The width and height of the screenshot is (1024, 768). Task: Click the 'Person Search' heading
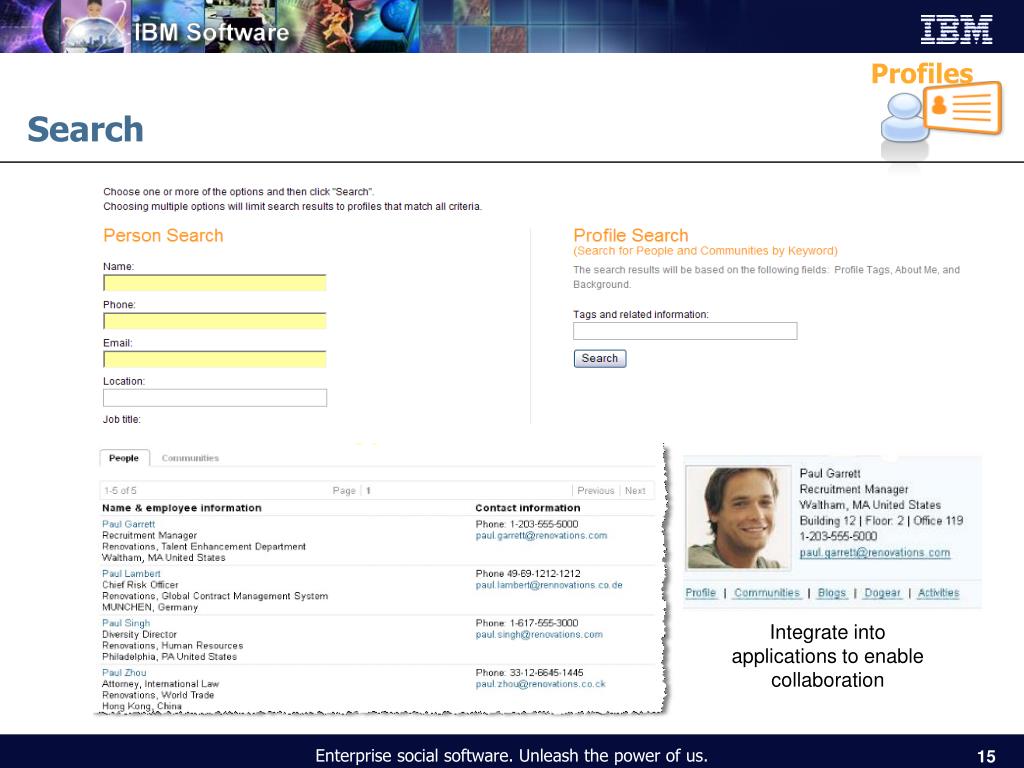163,236
